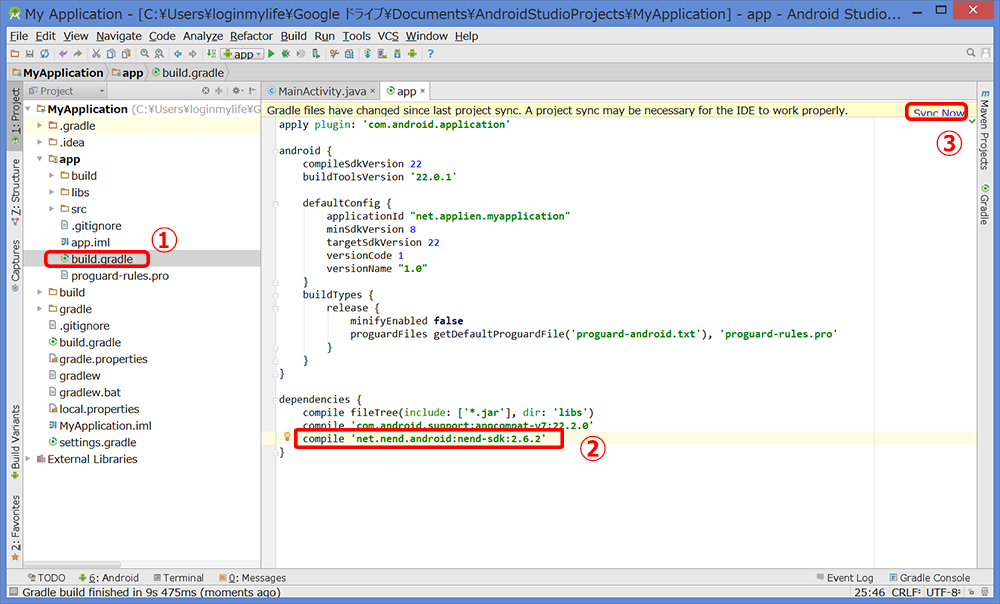Click the Attach debugger to process icon
Image resolution: width=1000 pixels, height=604 pixels.
pos(316,54)
